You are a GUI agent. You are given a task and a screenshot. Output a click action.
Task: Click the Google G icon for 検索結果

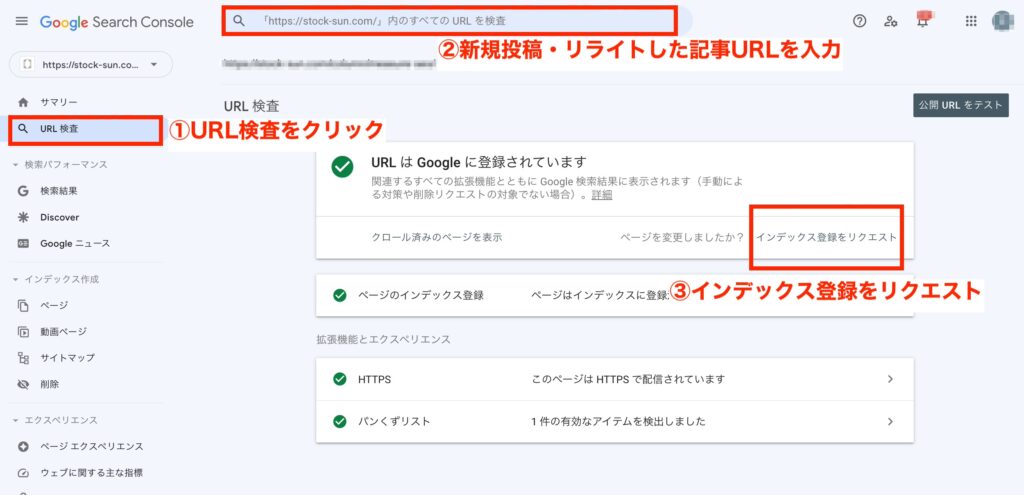24,191
